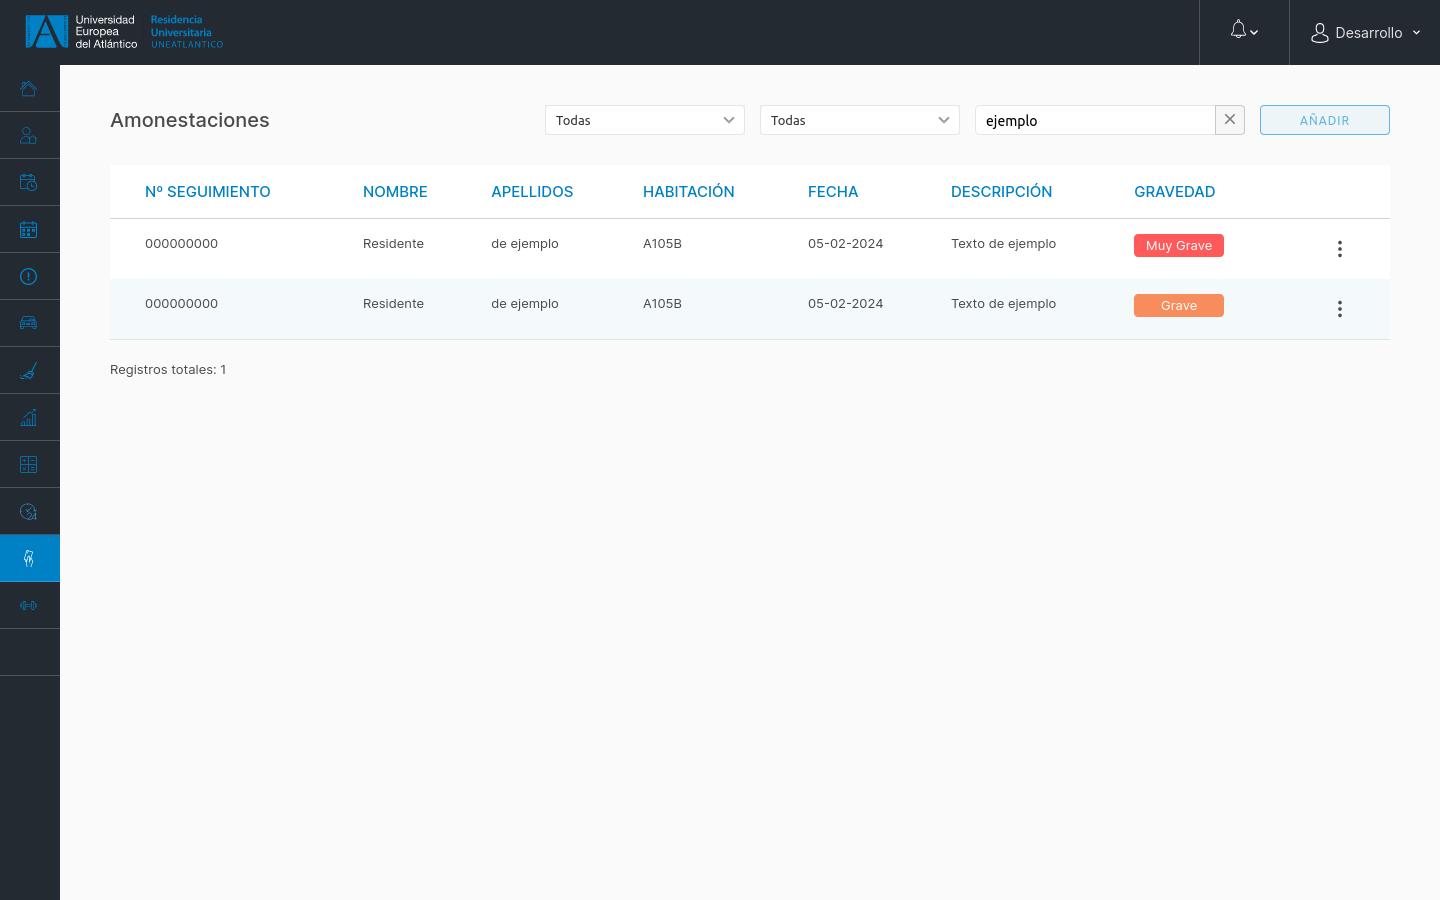The image size is (1440, 900).
Task: Open the exclamation alert sidebar icon
Action: [x=29, y=277]
